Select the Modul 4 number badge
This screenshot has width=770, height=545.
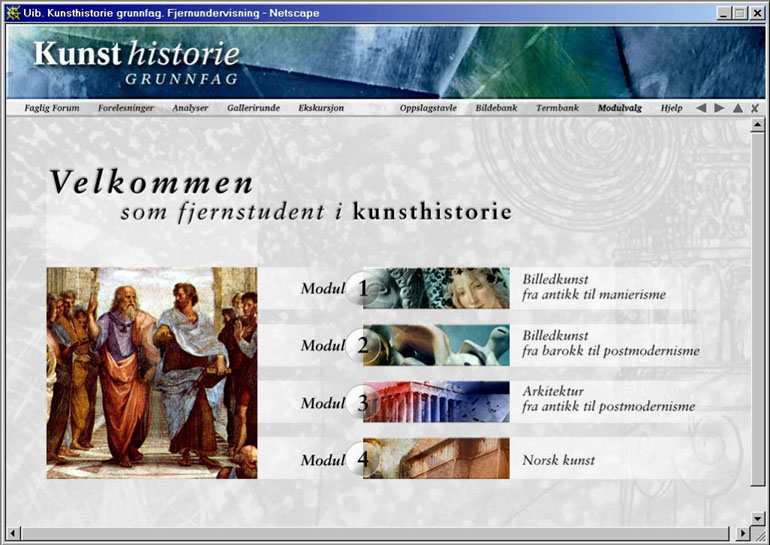[362, 460]
